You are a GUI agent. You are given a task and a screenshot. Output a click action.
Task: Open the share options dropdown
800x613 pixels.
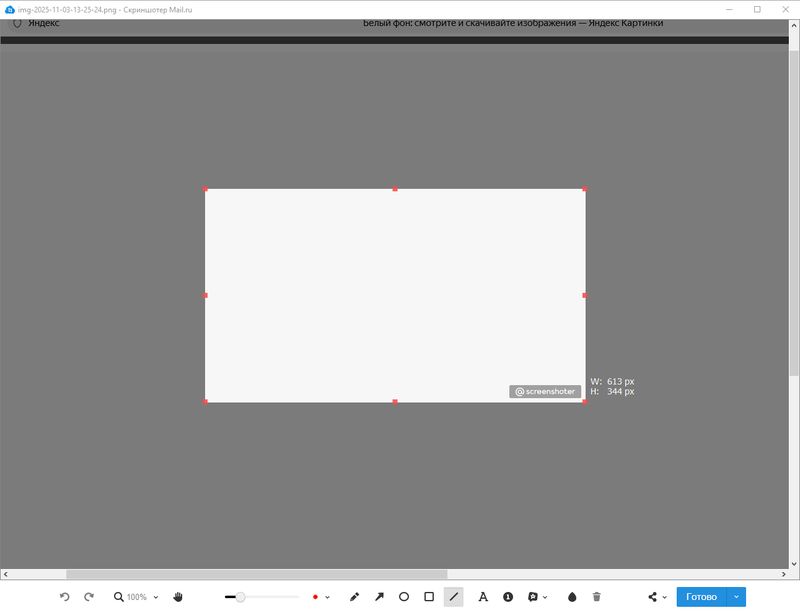pos(657,597)
